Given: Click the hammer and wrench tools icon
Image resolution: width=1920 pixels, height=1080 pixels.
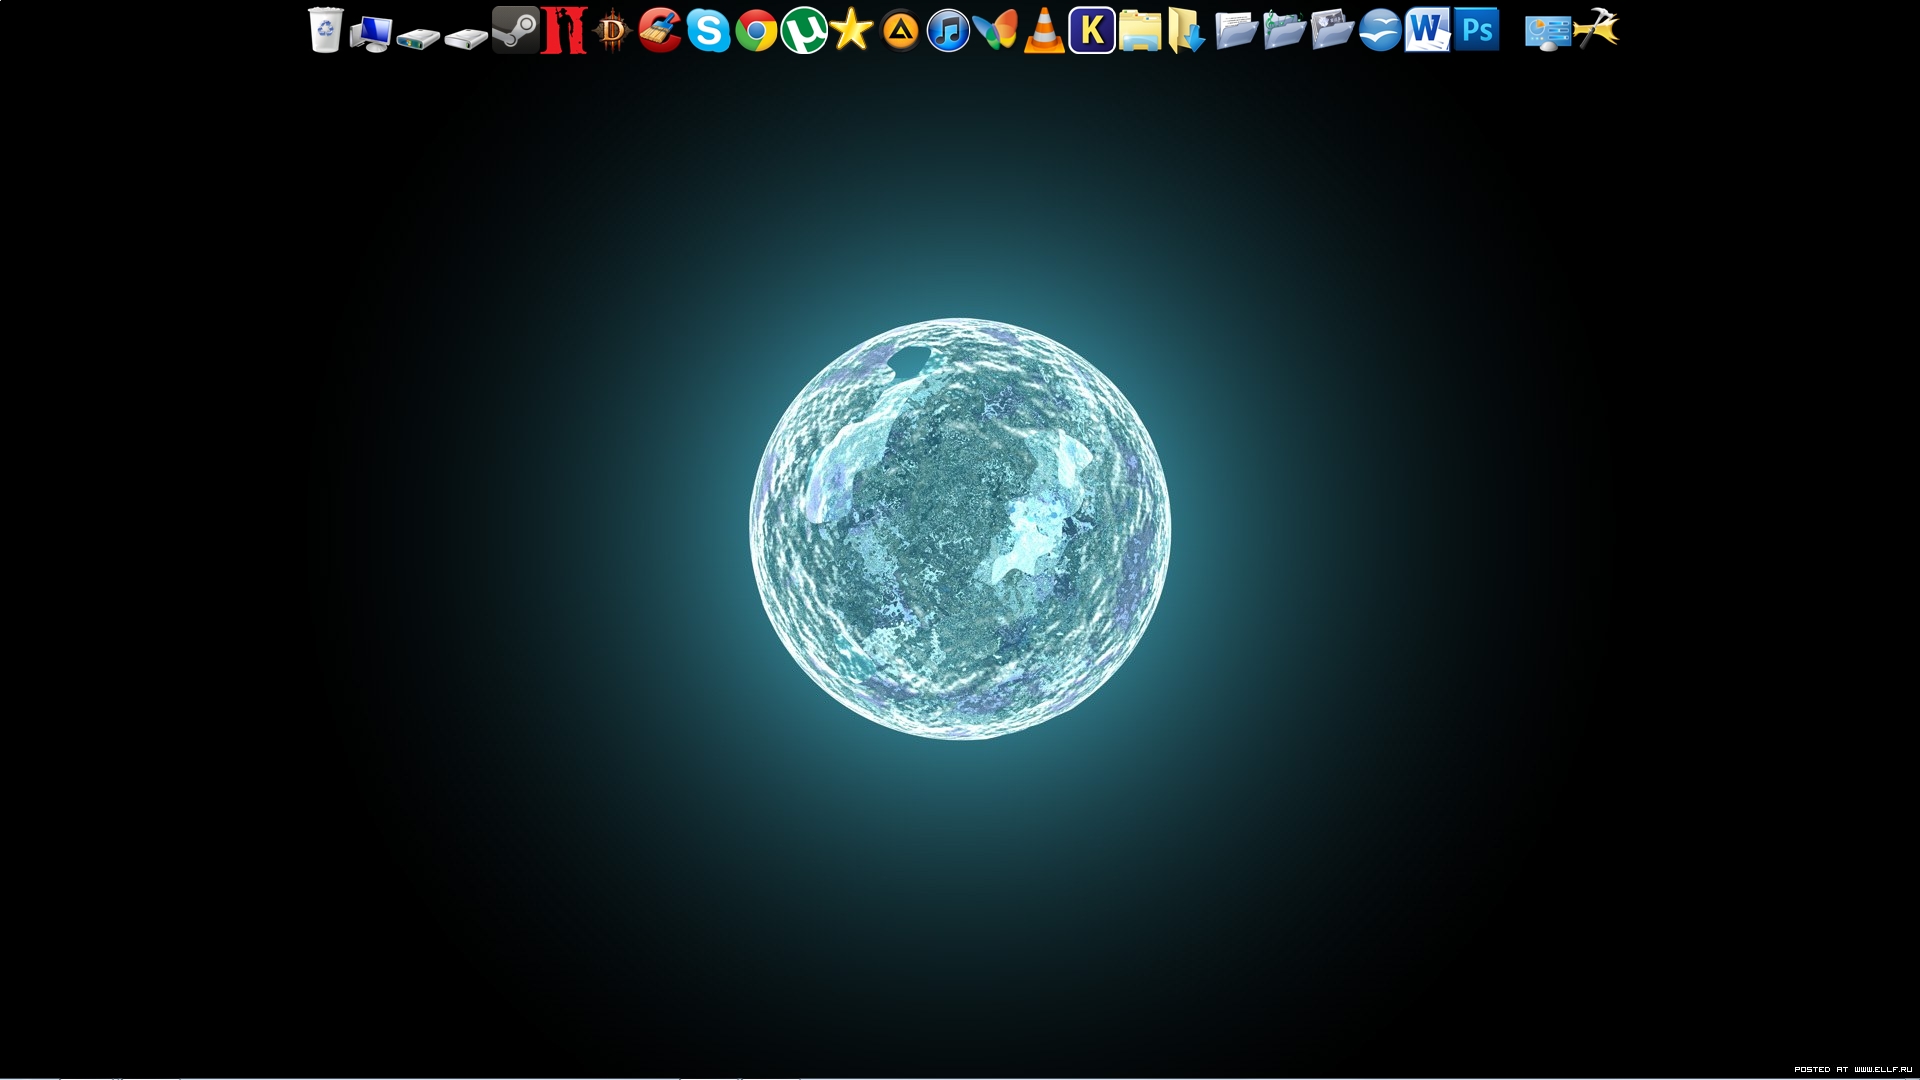Looking at the screenshot, I should [x=1596, y=29].
